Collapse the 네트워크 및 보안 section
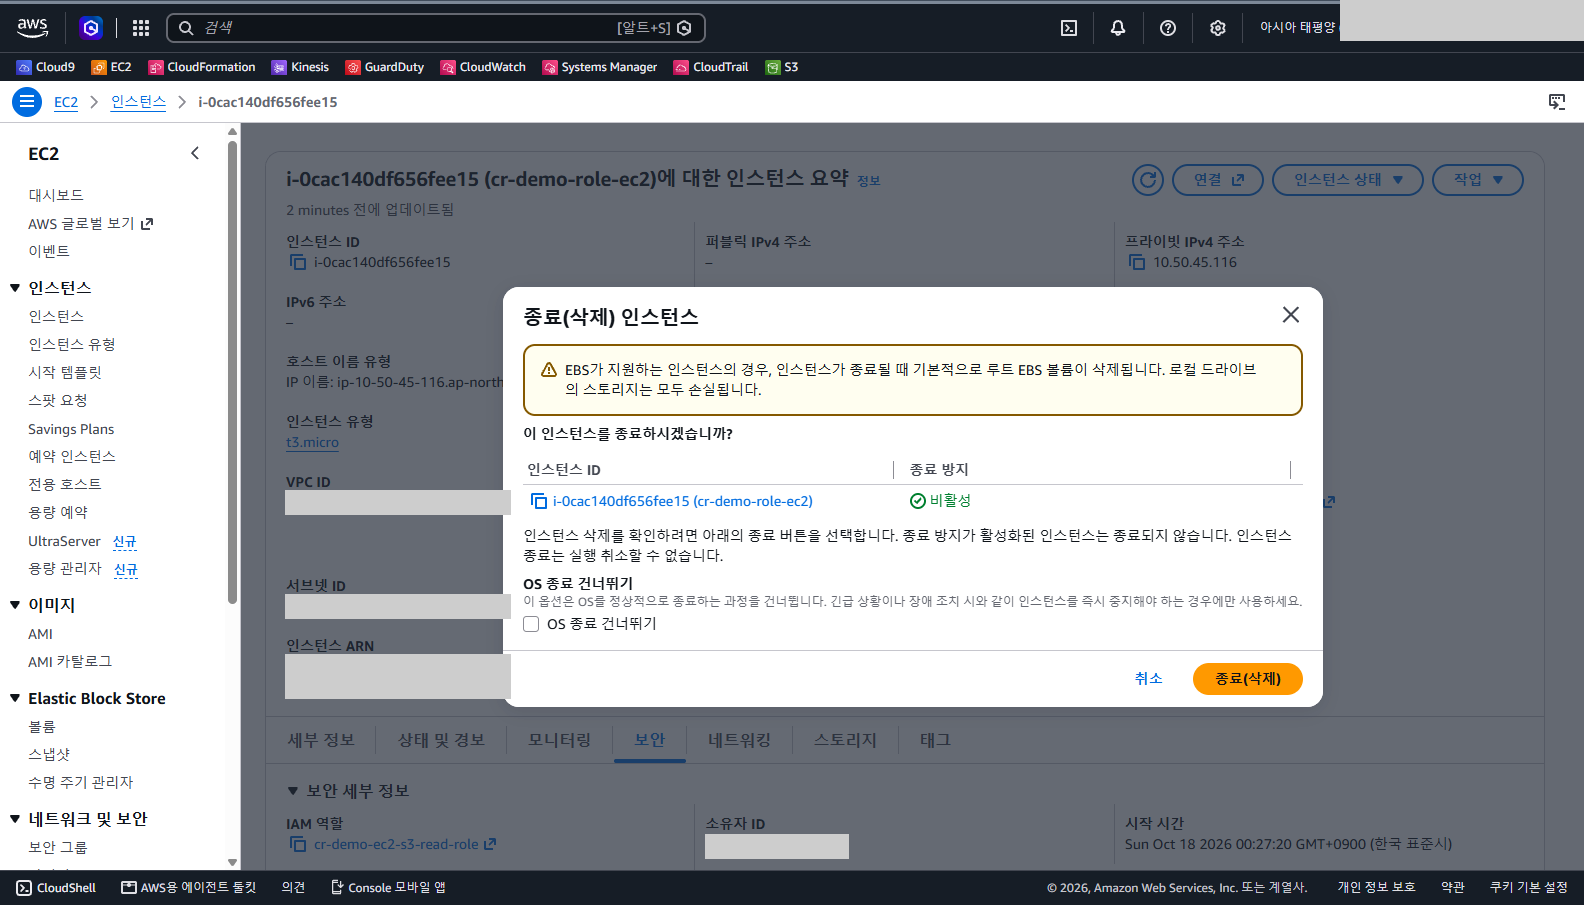Image resolution: width=1584 pixels, height=905 pixels. click(15, 819)
